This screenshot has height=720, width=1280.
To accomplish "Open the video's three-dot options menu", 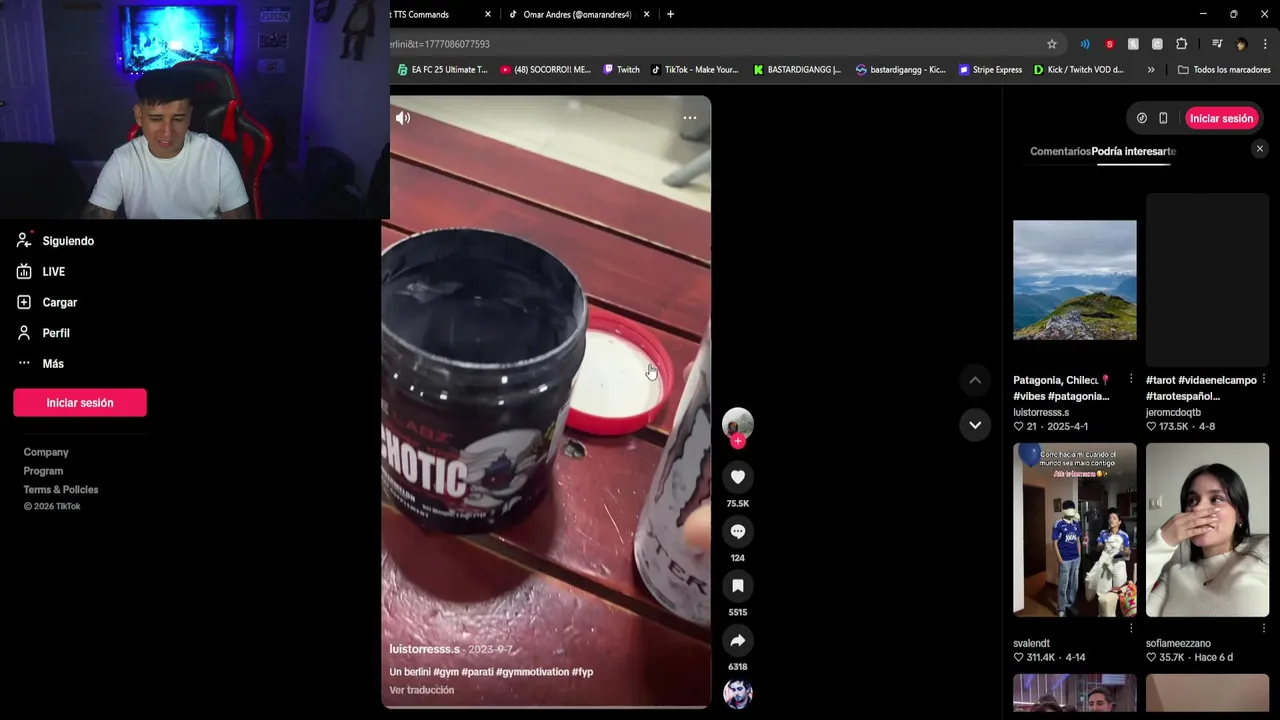I will point(690,118).
